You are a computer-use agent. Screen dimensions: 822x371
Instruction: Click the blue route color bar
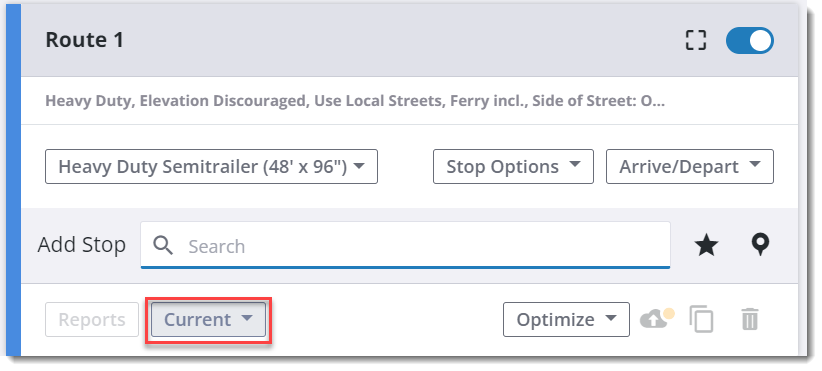point(13,181)
